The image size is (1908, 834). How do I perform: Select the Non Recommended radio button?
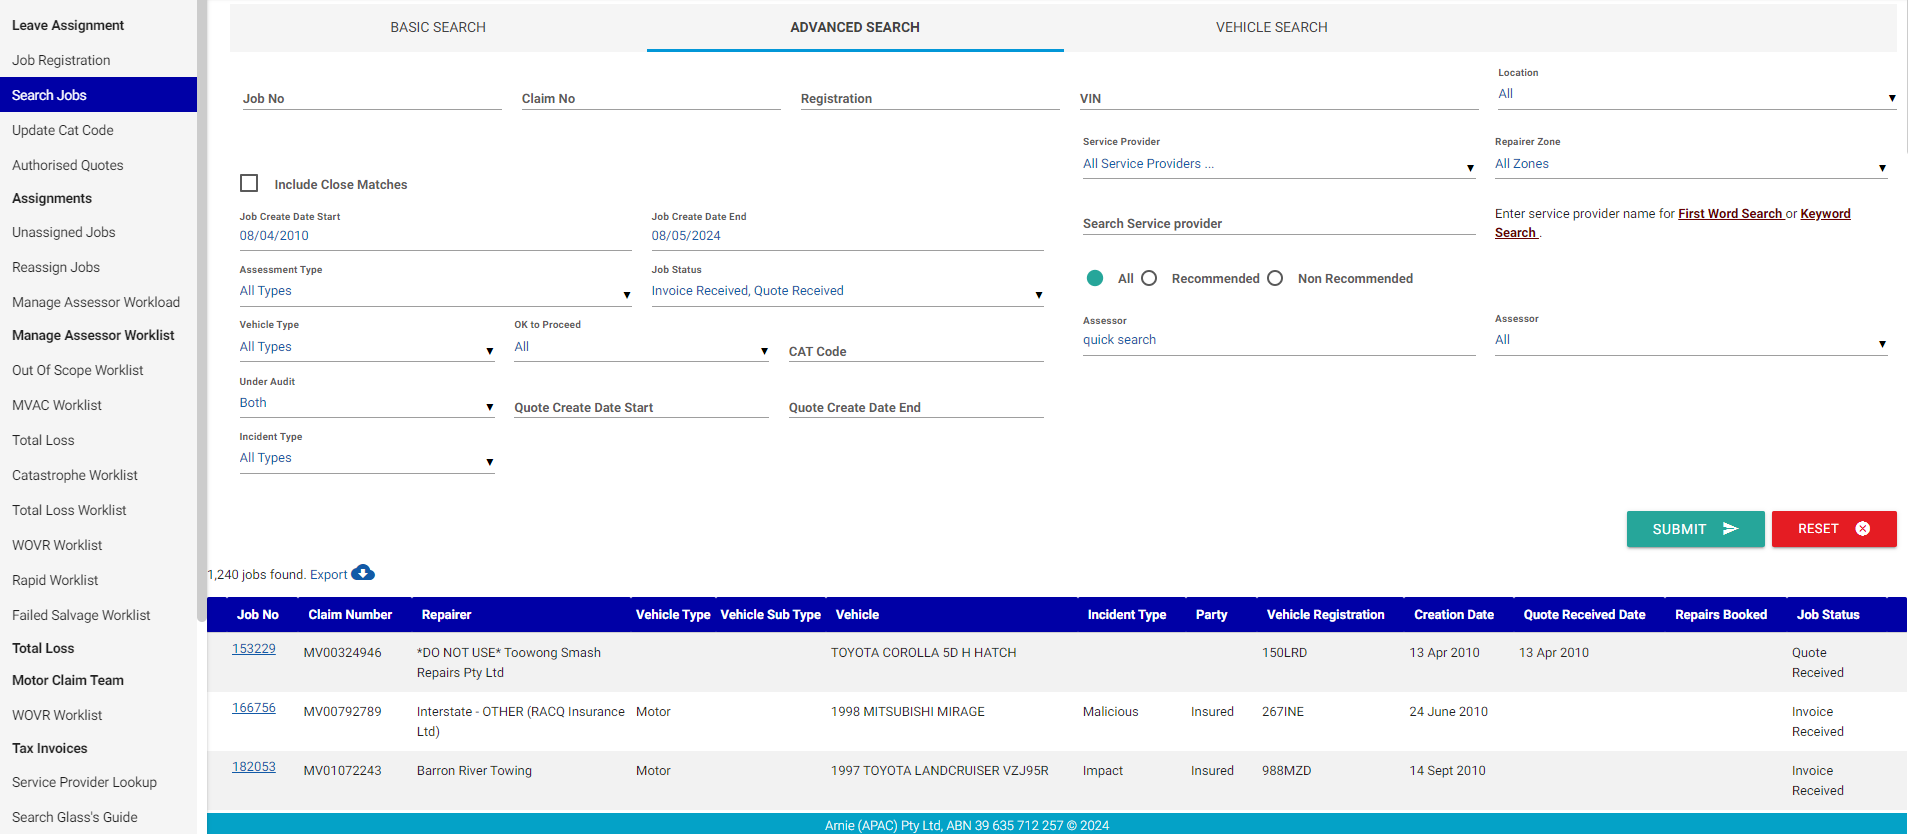[1275, 278]
